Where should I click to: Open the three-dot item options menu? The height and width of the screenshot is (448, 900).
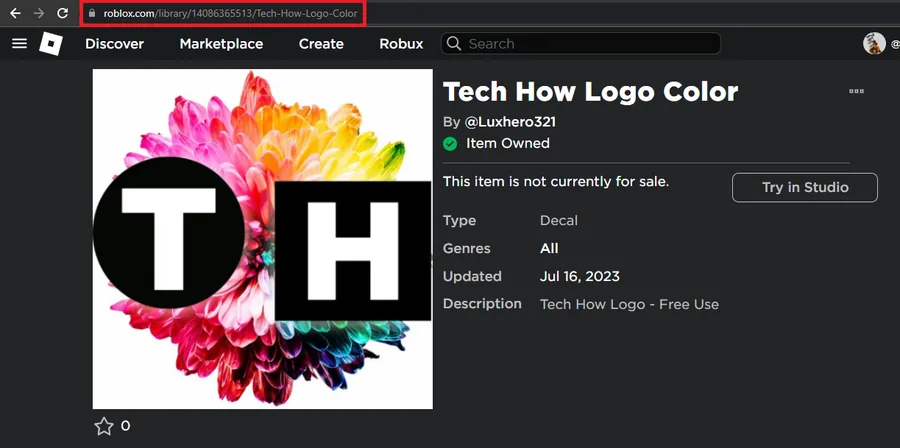point(856,91)
